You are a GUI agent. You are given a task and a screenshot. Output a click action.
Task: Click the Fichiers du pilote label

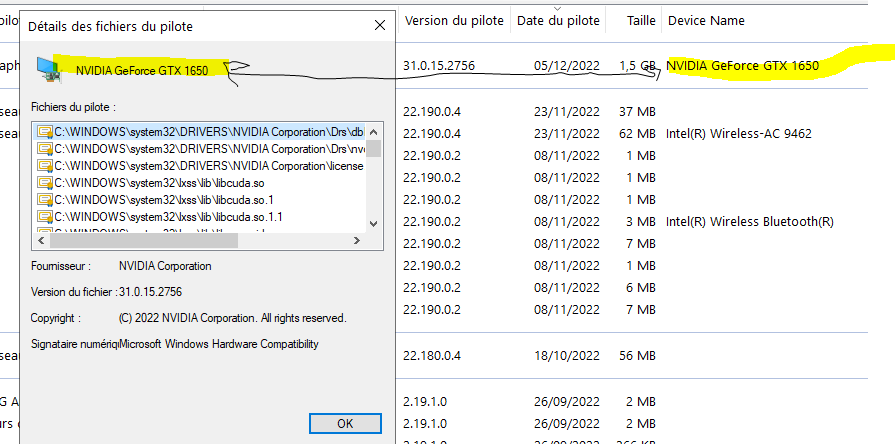[x=74, y=107]
